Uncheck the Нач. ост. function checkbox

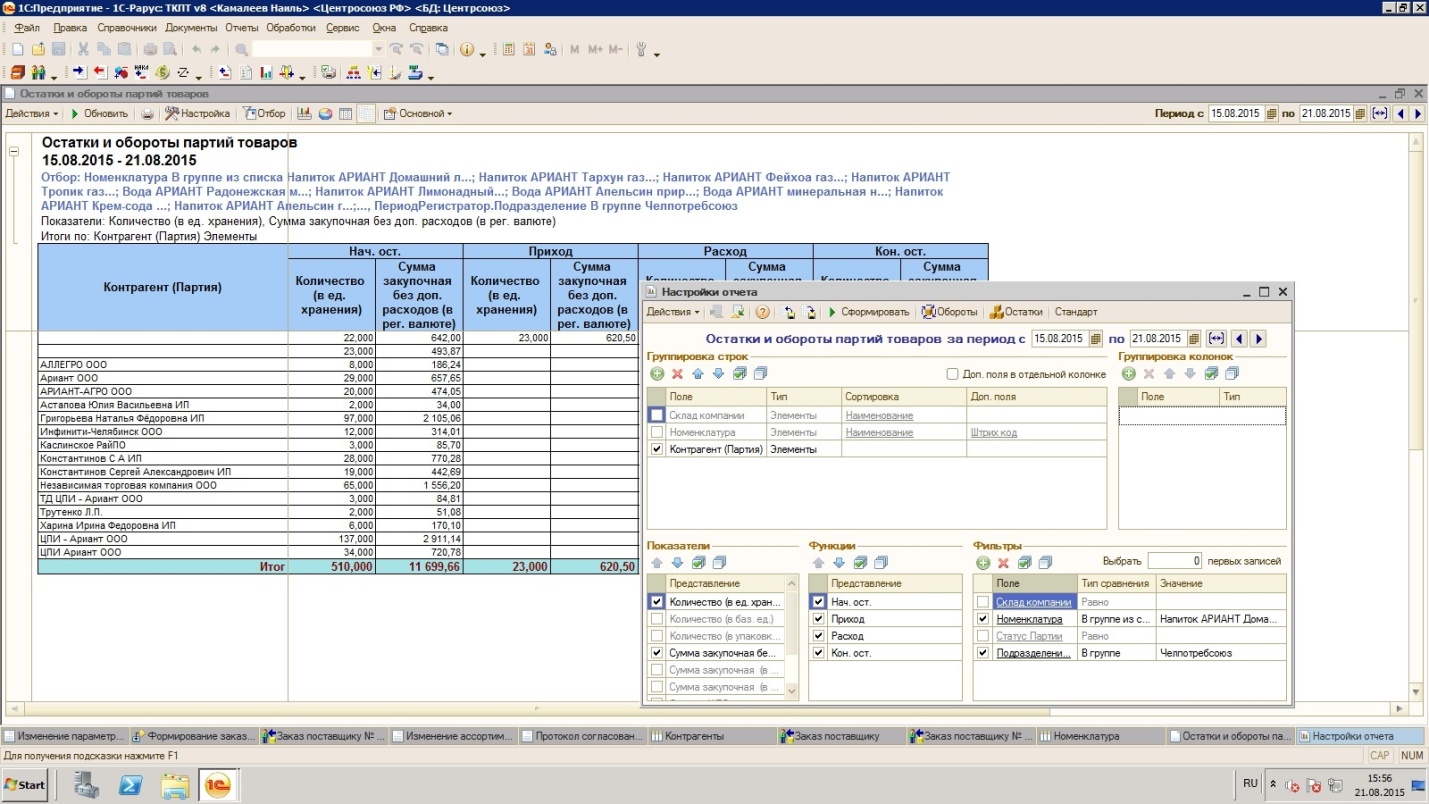819,602
